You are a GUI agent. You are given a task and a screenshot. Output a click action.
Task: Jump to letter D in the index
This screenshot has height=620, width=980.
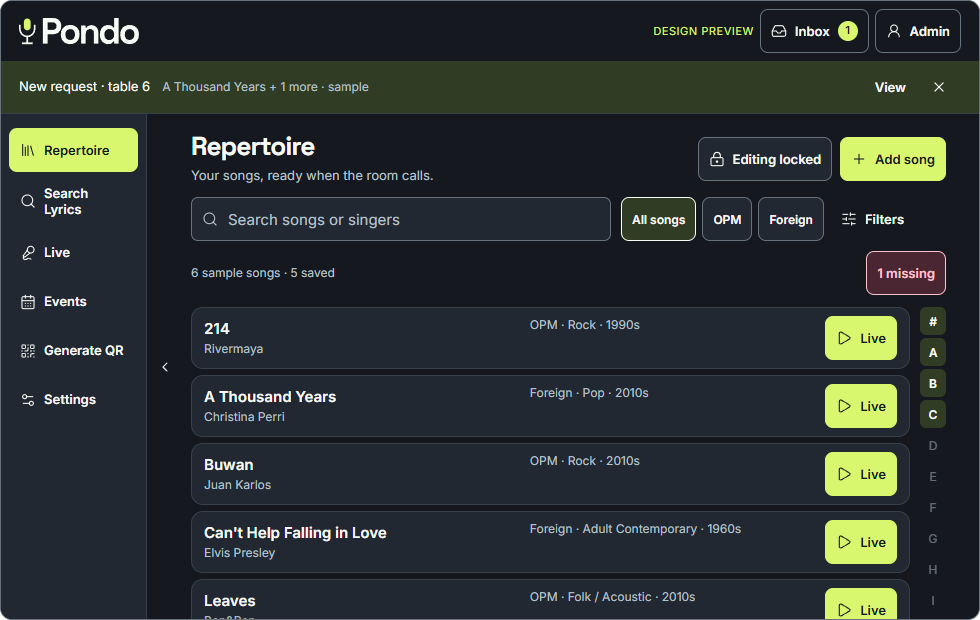(x=932, y=446)
